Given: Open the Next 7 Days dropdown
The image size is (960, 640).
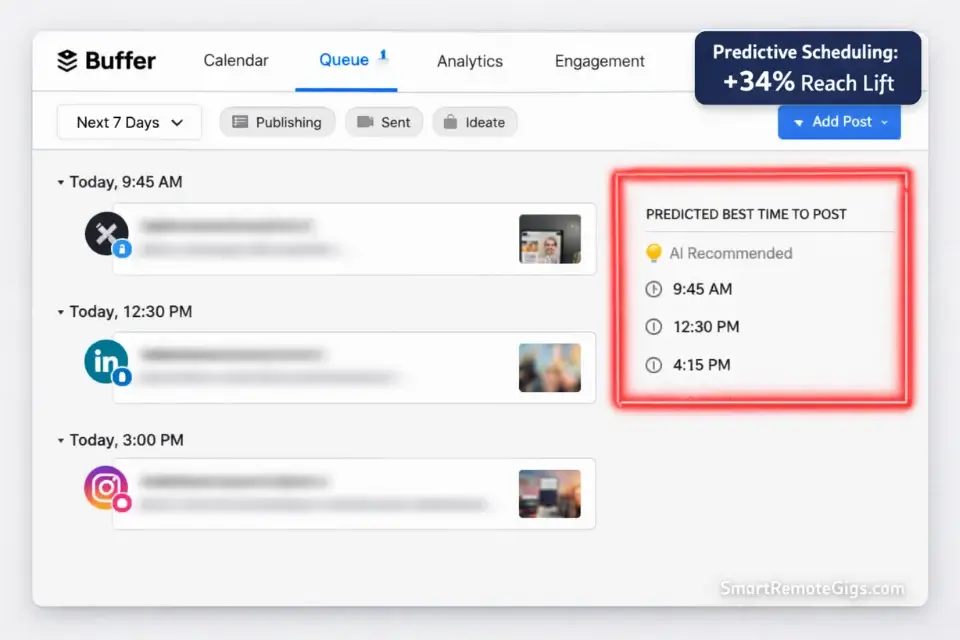Looking at the screenshot, I should click(x=128, y=122).
